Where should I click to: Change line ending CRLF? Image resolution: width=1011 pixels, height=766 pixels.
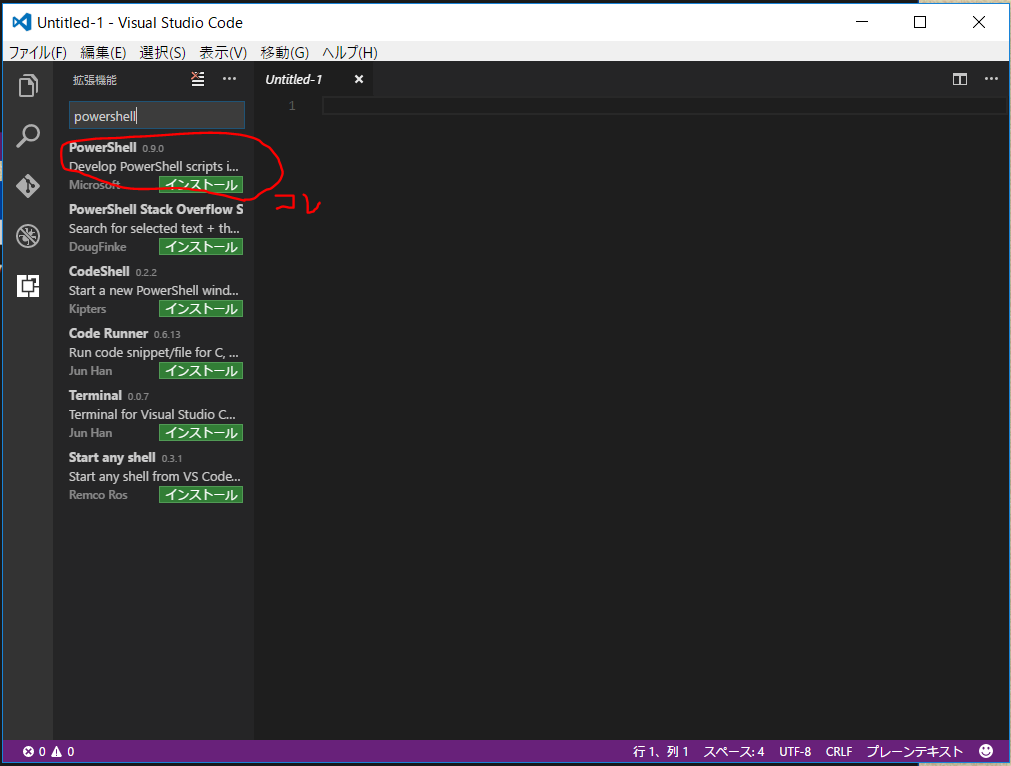(x=839, y=752)
